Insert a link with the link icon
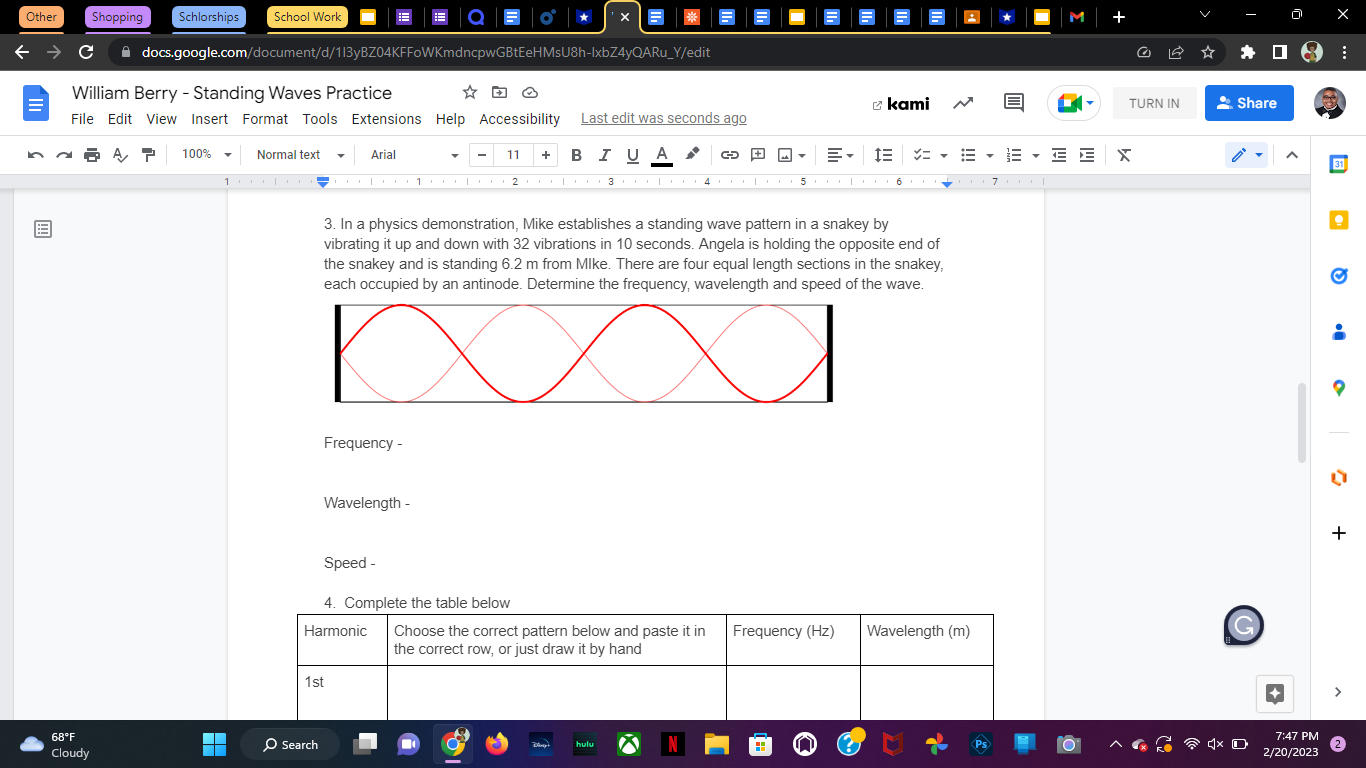 [730, 155]
